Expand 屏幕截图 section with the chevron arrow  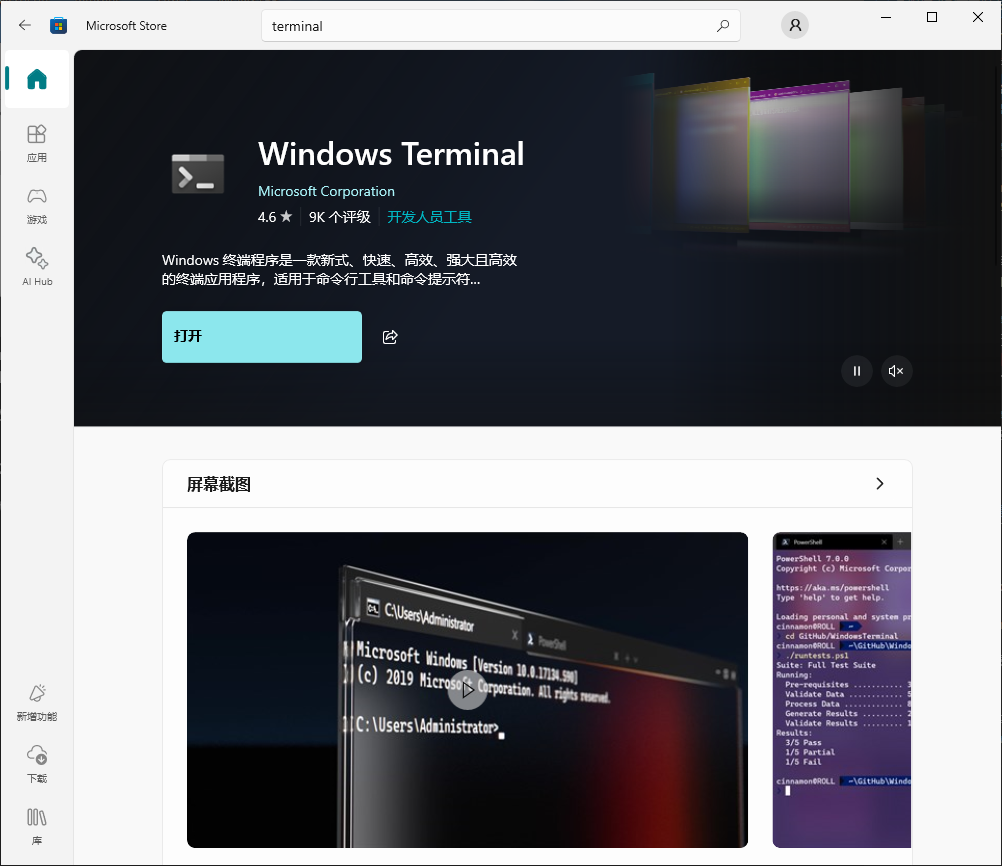click(880, 484)
